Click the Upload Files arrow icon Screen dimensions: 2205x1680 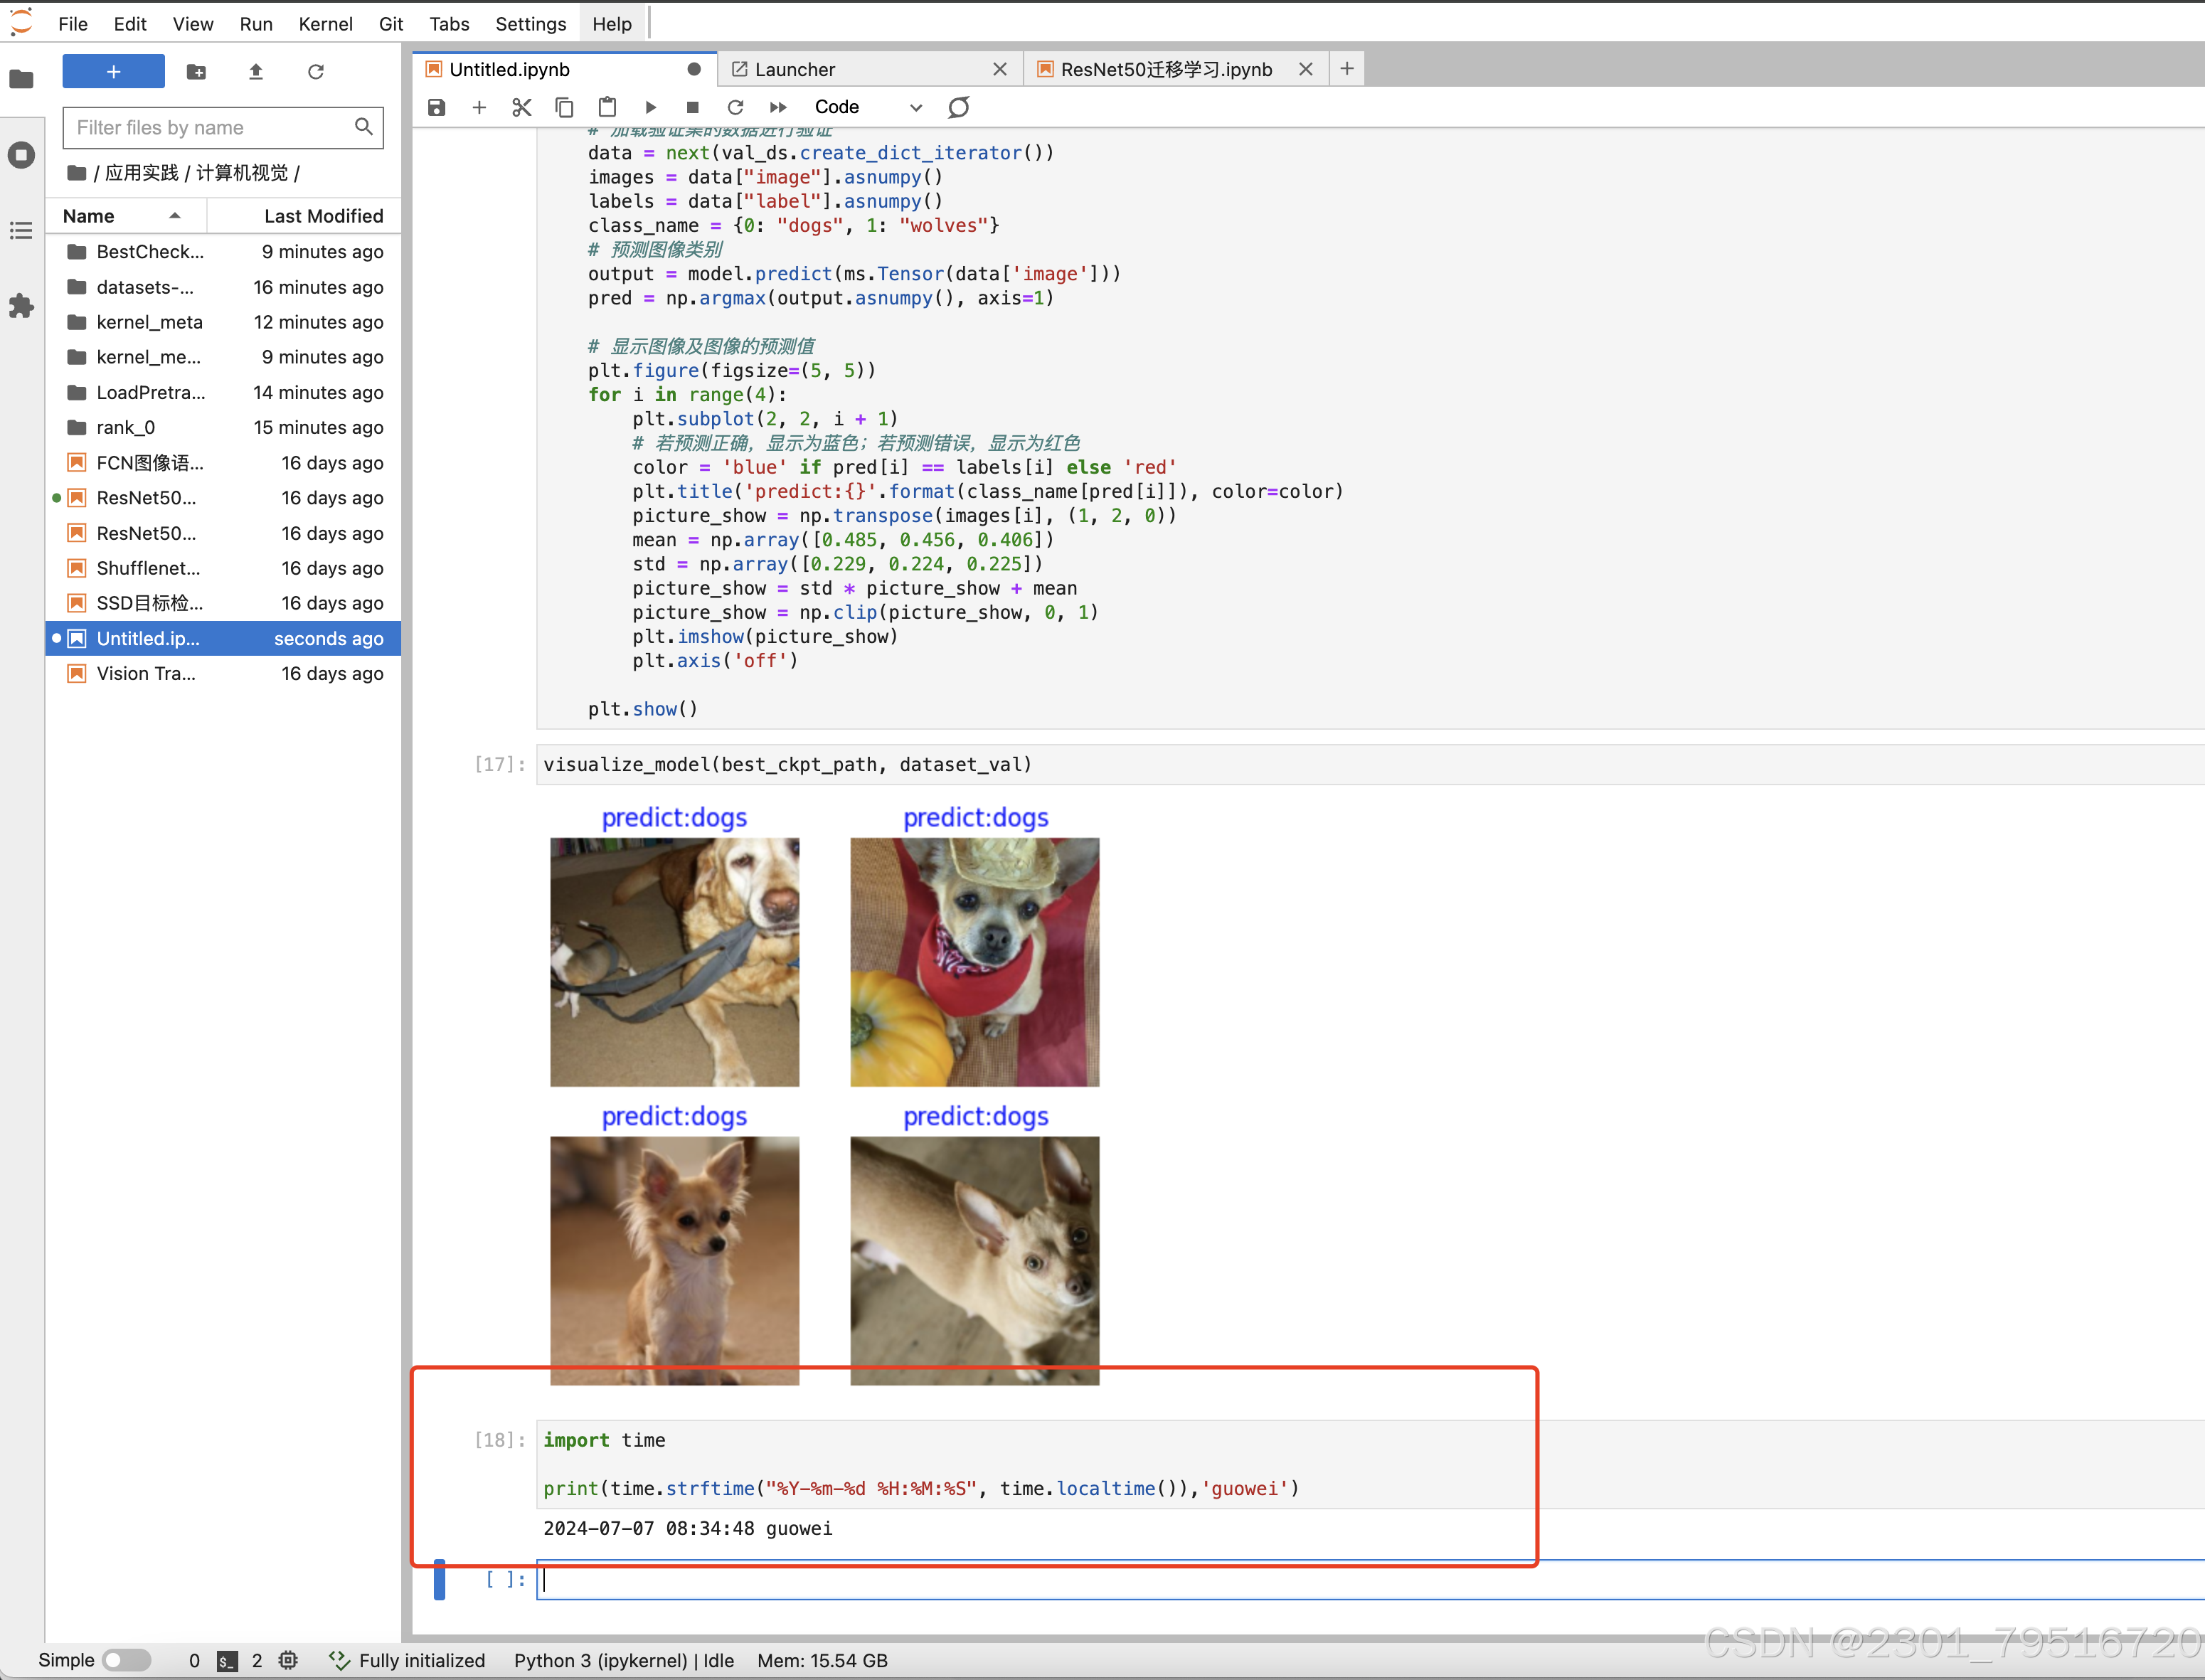tap(256, 72)
